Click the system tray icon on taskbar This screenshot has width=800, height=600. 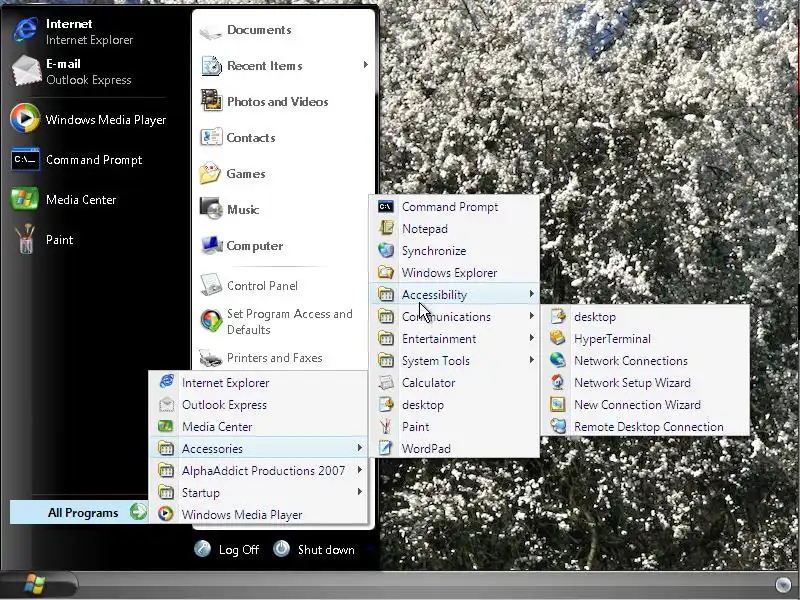pos(783,584)
